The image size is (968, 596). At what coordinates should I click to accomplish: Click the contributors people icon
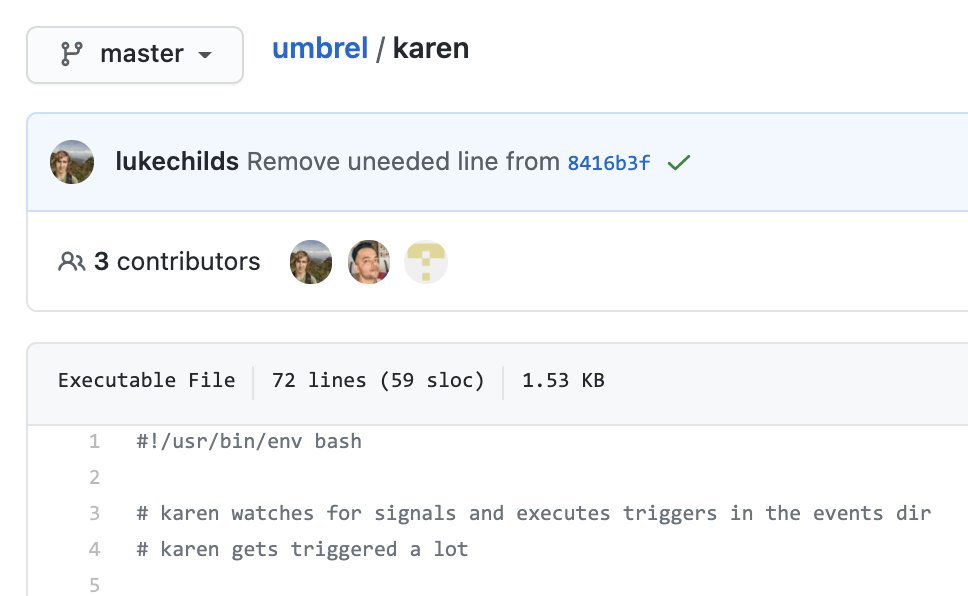coord(72,261)
